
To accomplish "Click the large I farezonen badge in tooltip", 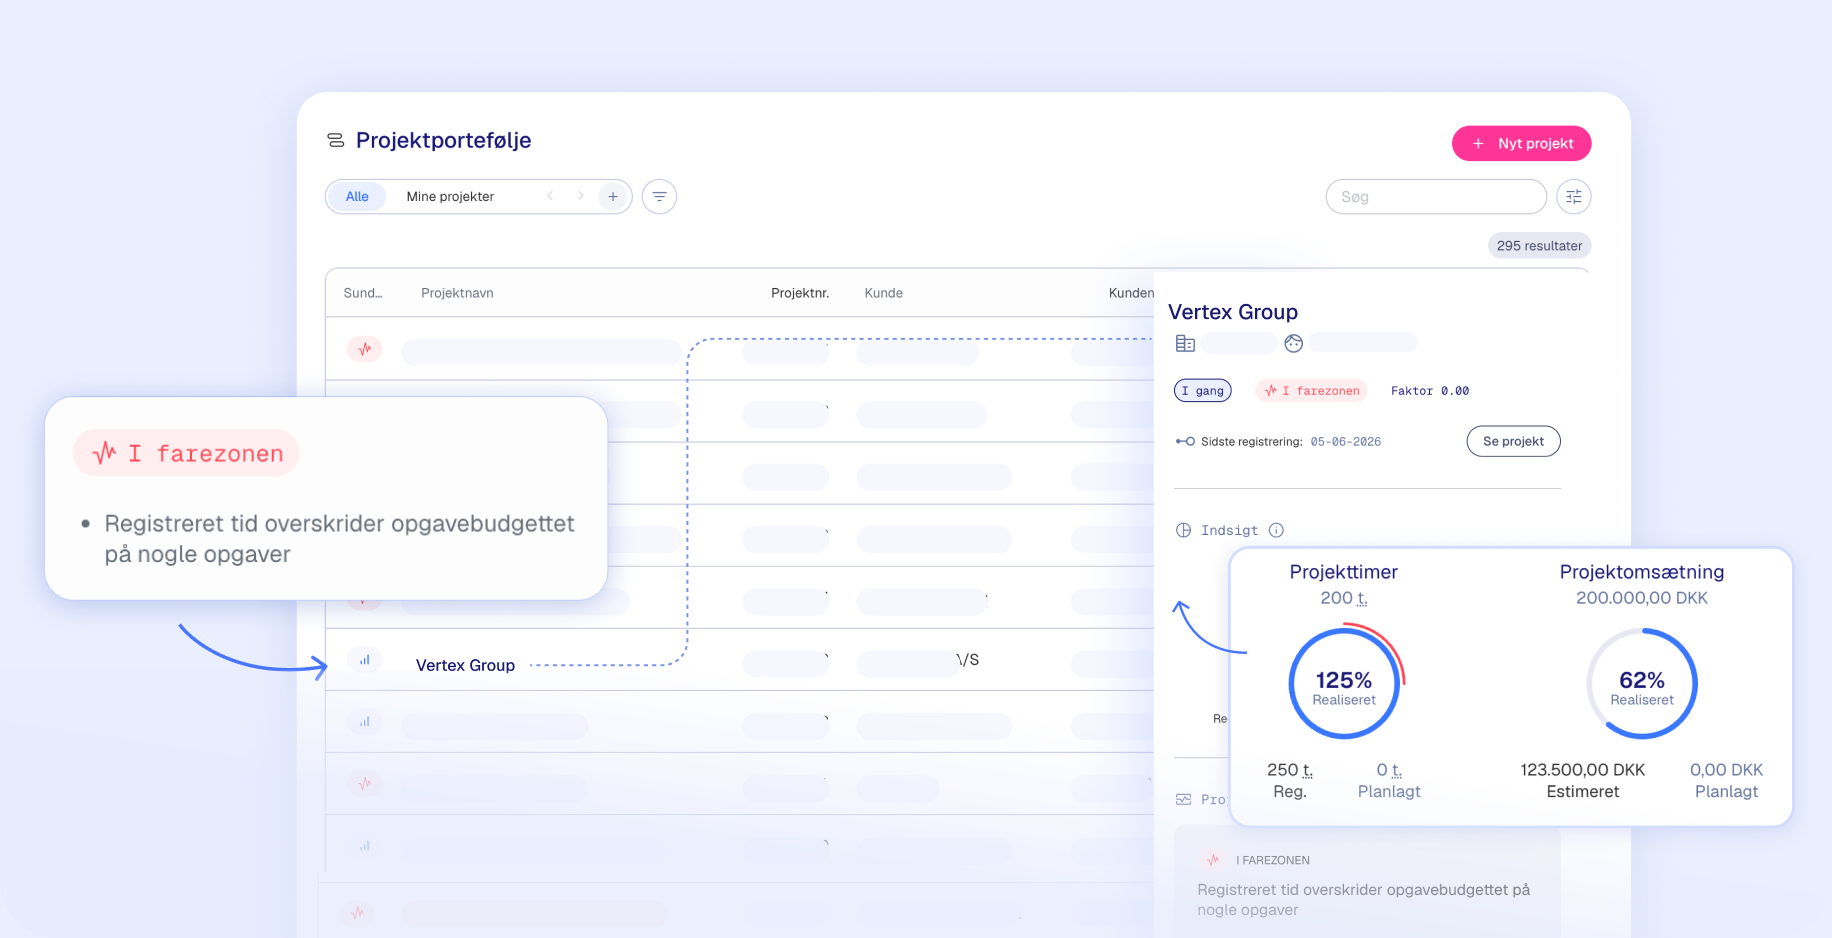I will pos(186,453).
